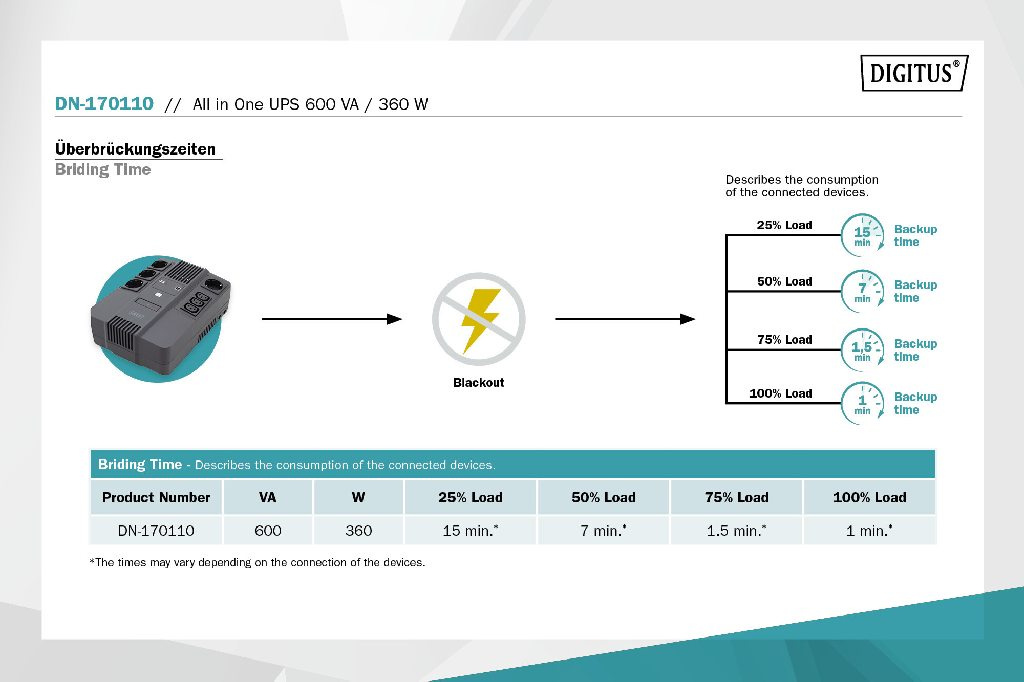Select the 50% Load column header

coord(603,497)
